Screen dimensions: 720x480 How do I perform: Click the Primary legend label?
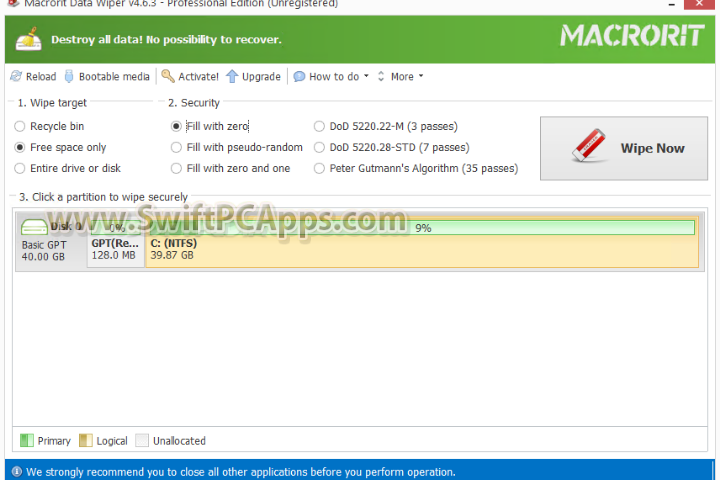pyautogui.click(x=54, y=441)
